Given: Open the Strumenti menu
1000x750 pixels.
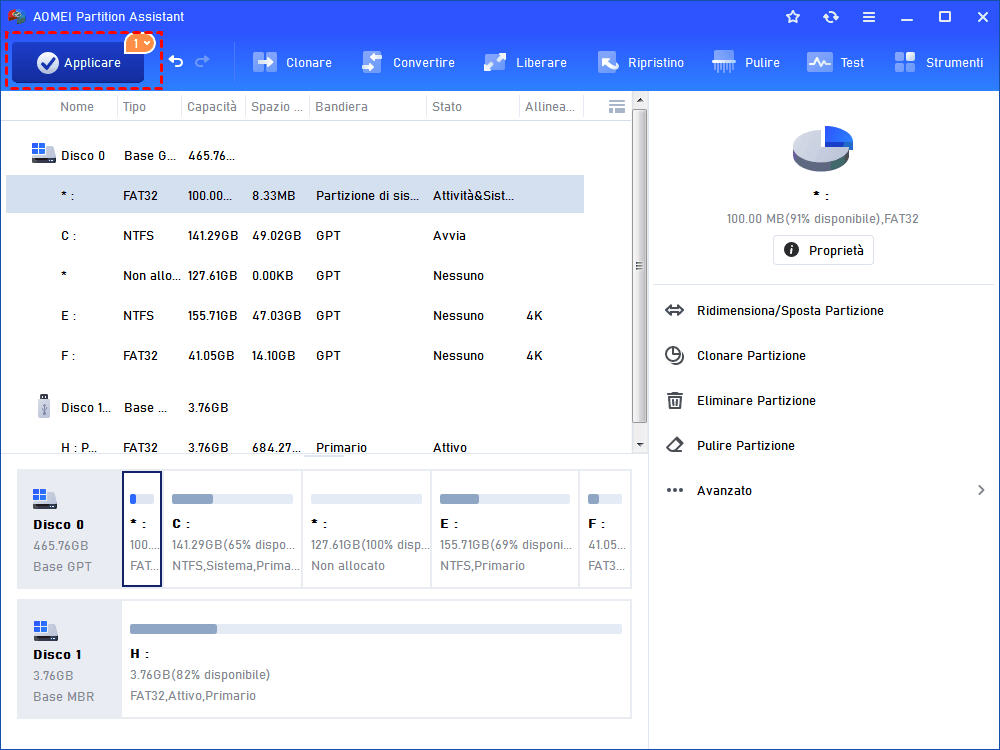Looking at the screenshot, I should click(938, 62).
